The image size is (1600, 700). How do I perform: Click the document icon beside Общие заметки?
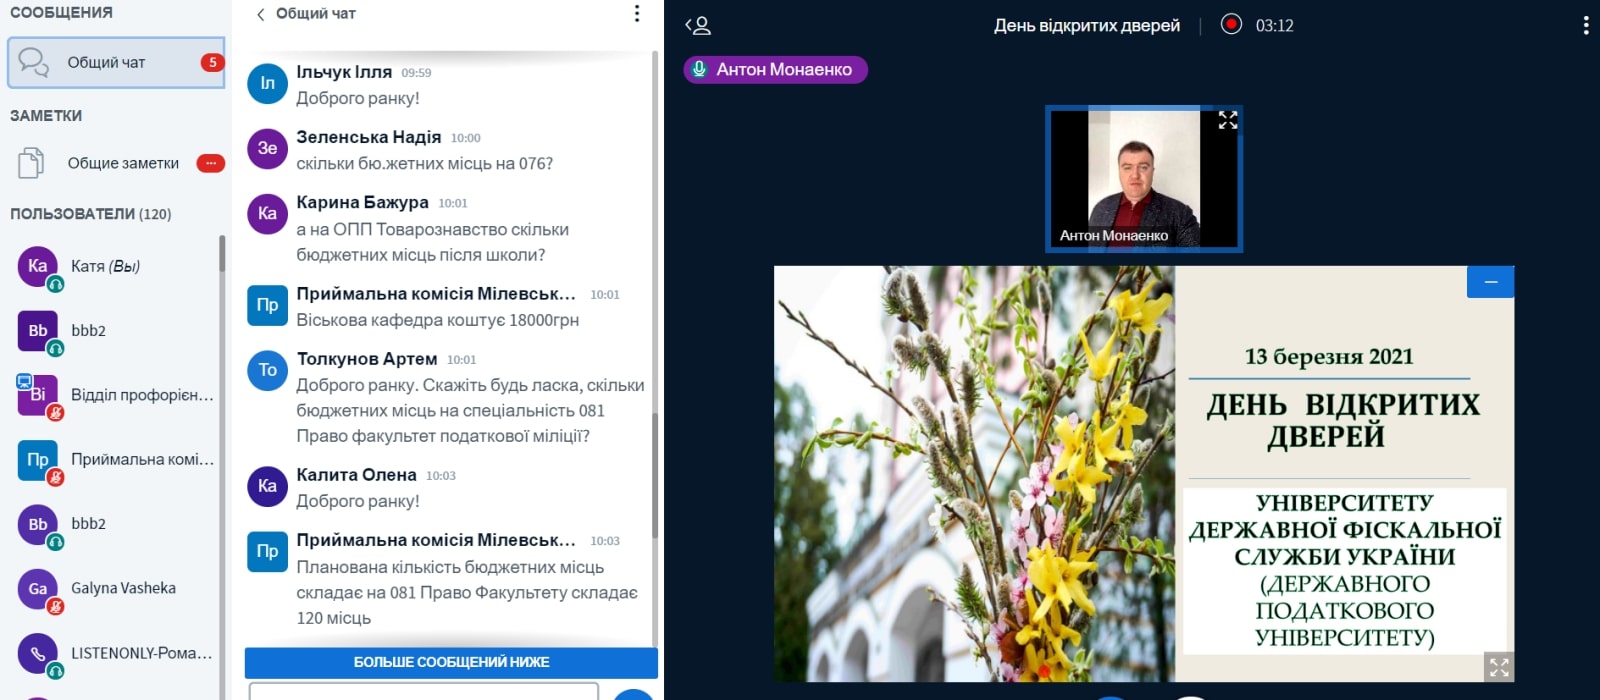(x=31, y=163)
